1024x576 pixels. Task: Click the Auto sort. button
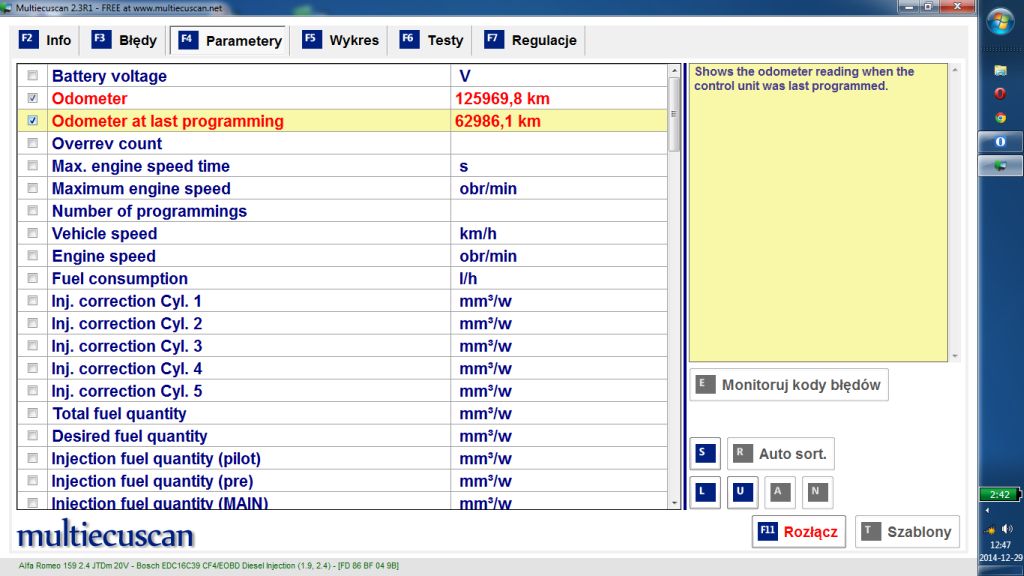780,454
